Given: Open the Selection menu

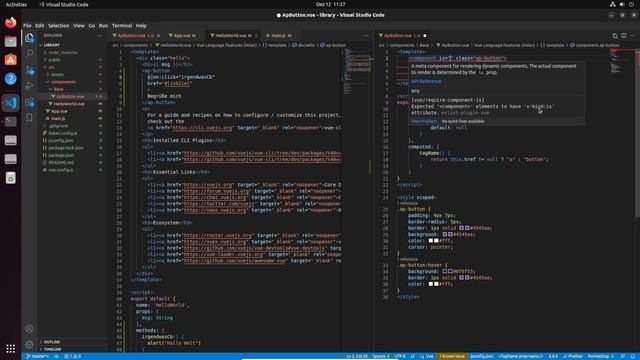Looking at the screenshot, I should coord(59,25).
